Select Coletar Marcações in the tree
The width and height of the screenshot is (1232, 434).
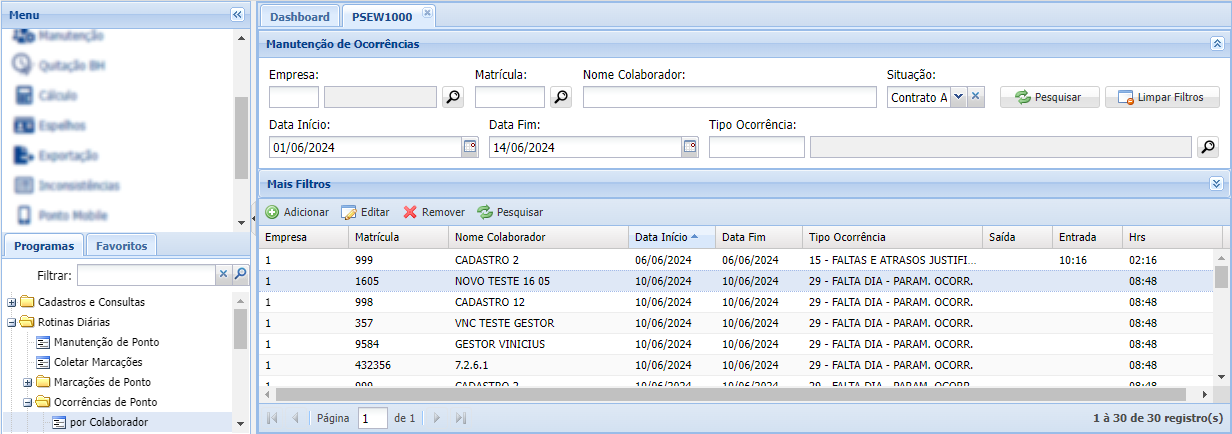(98, 362)
